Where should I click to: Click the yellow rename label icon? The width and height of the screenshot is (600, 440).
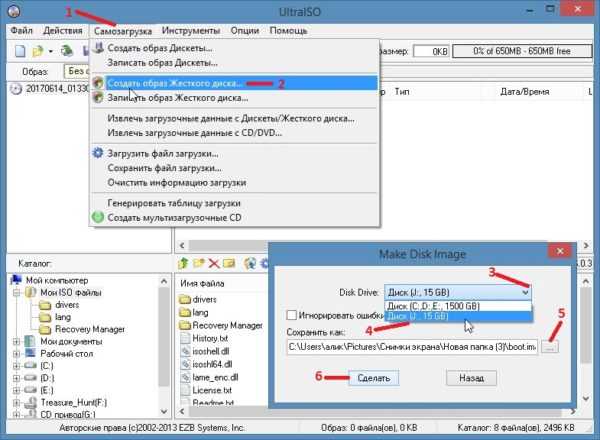[229, 263]
